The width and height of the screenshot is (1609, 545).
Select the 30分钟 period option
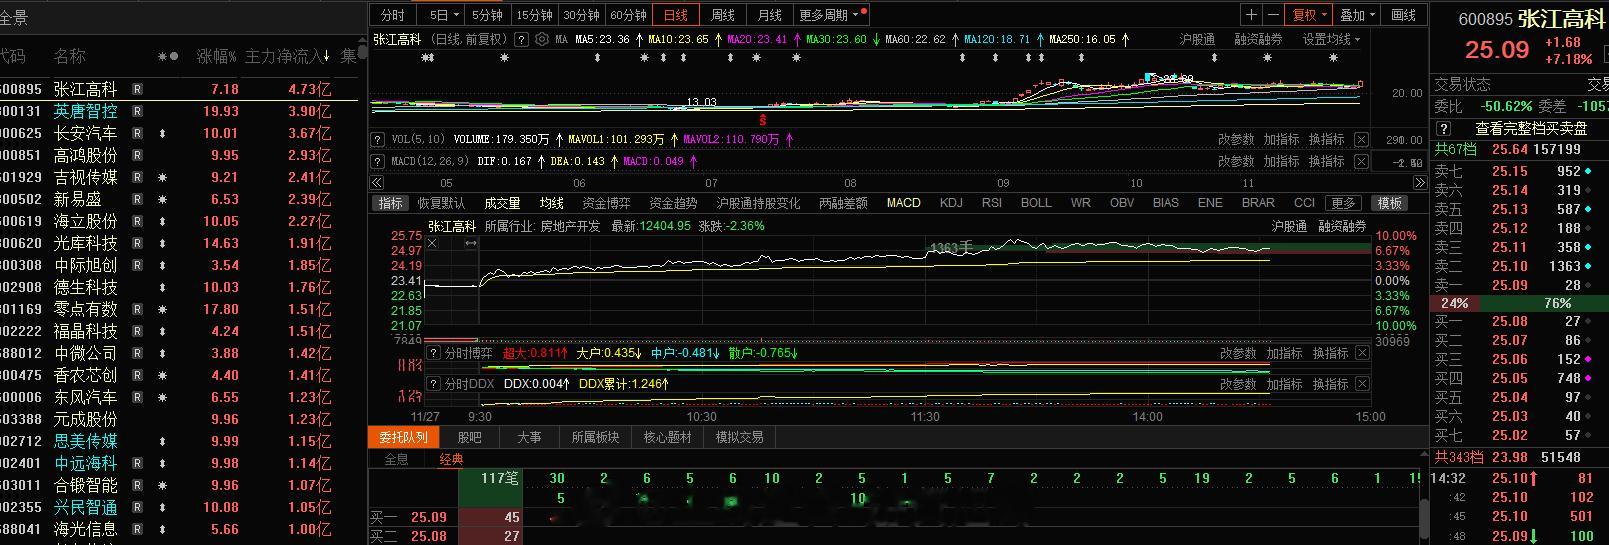tap(581, 15)
